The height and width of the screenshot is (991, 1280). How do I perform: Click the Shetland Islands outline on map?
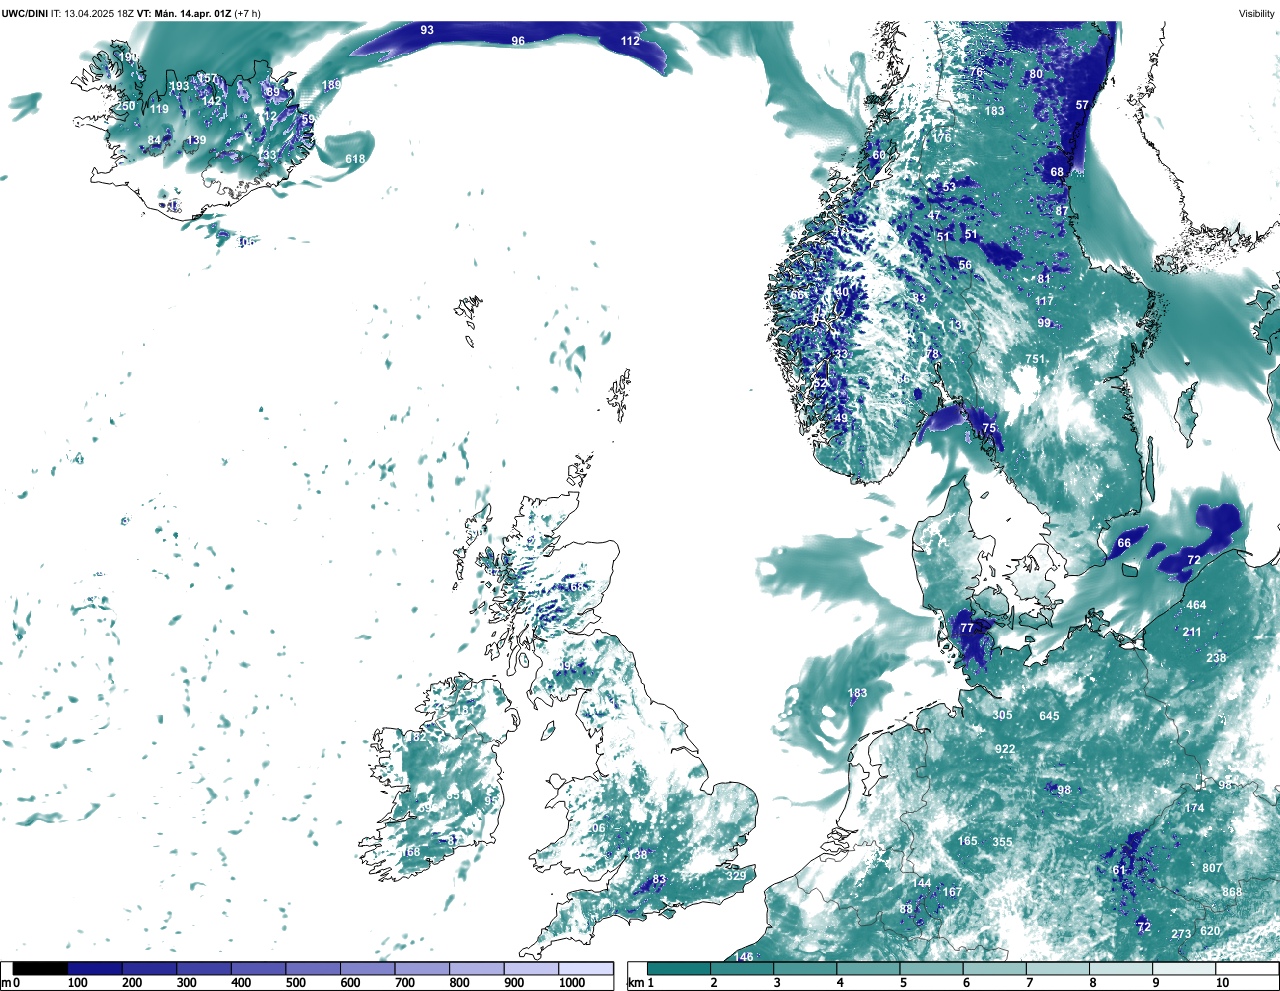(x=619, y=394)
